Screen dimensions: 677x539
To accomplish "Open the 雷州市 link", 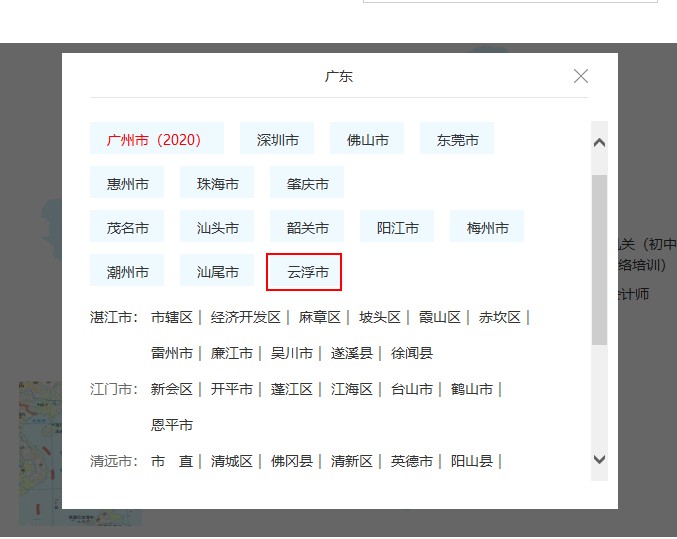I will (x=171, y=353).
